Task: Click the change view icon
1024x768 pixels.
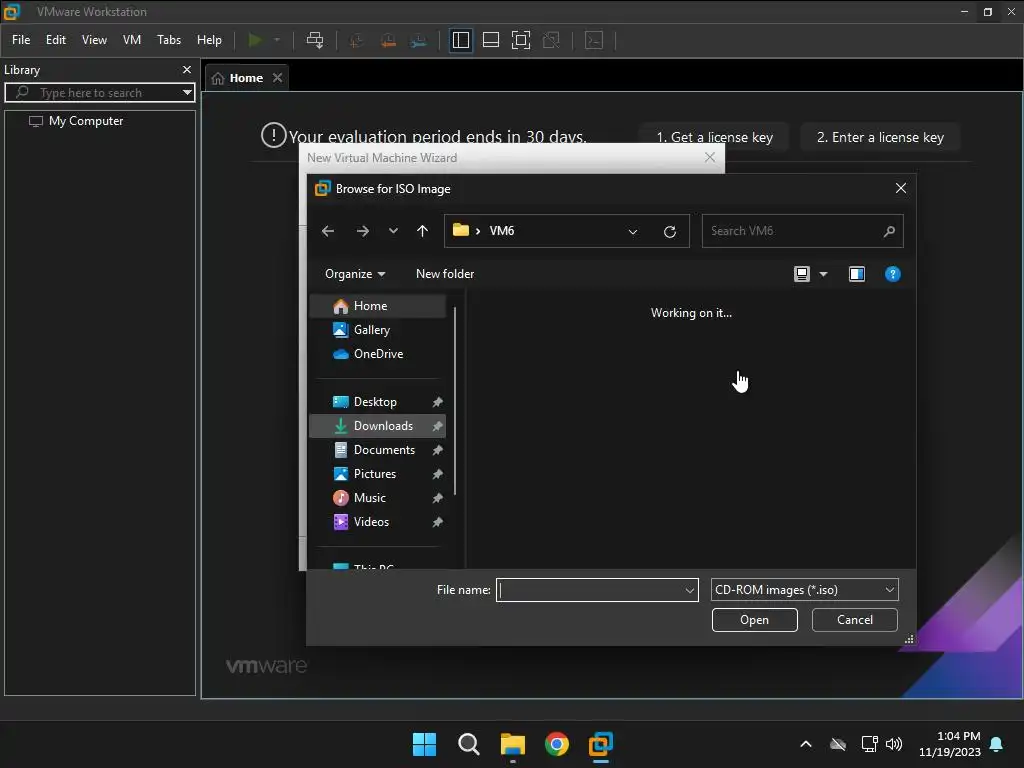Action: [x=801, y=274]
